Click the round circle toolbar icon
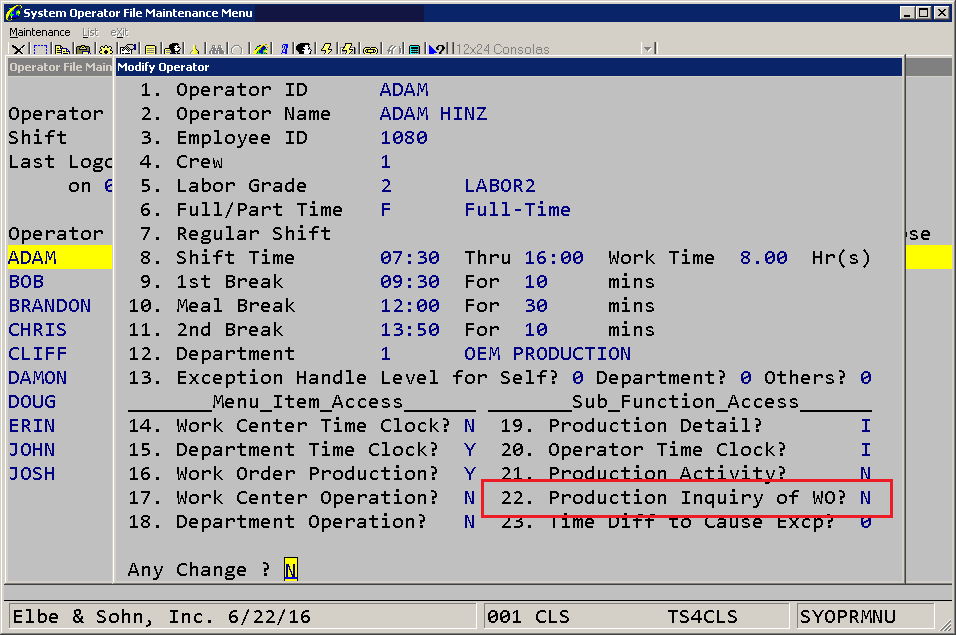 [x=237, y=49]
